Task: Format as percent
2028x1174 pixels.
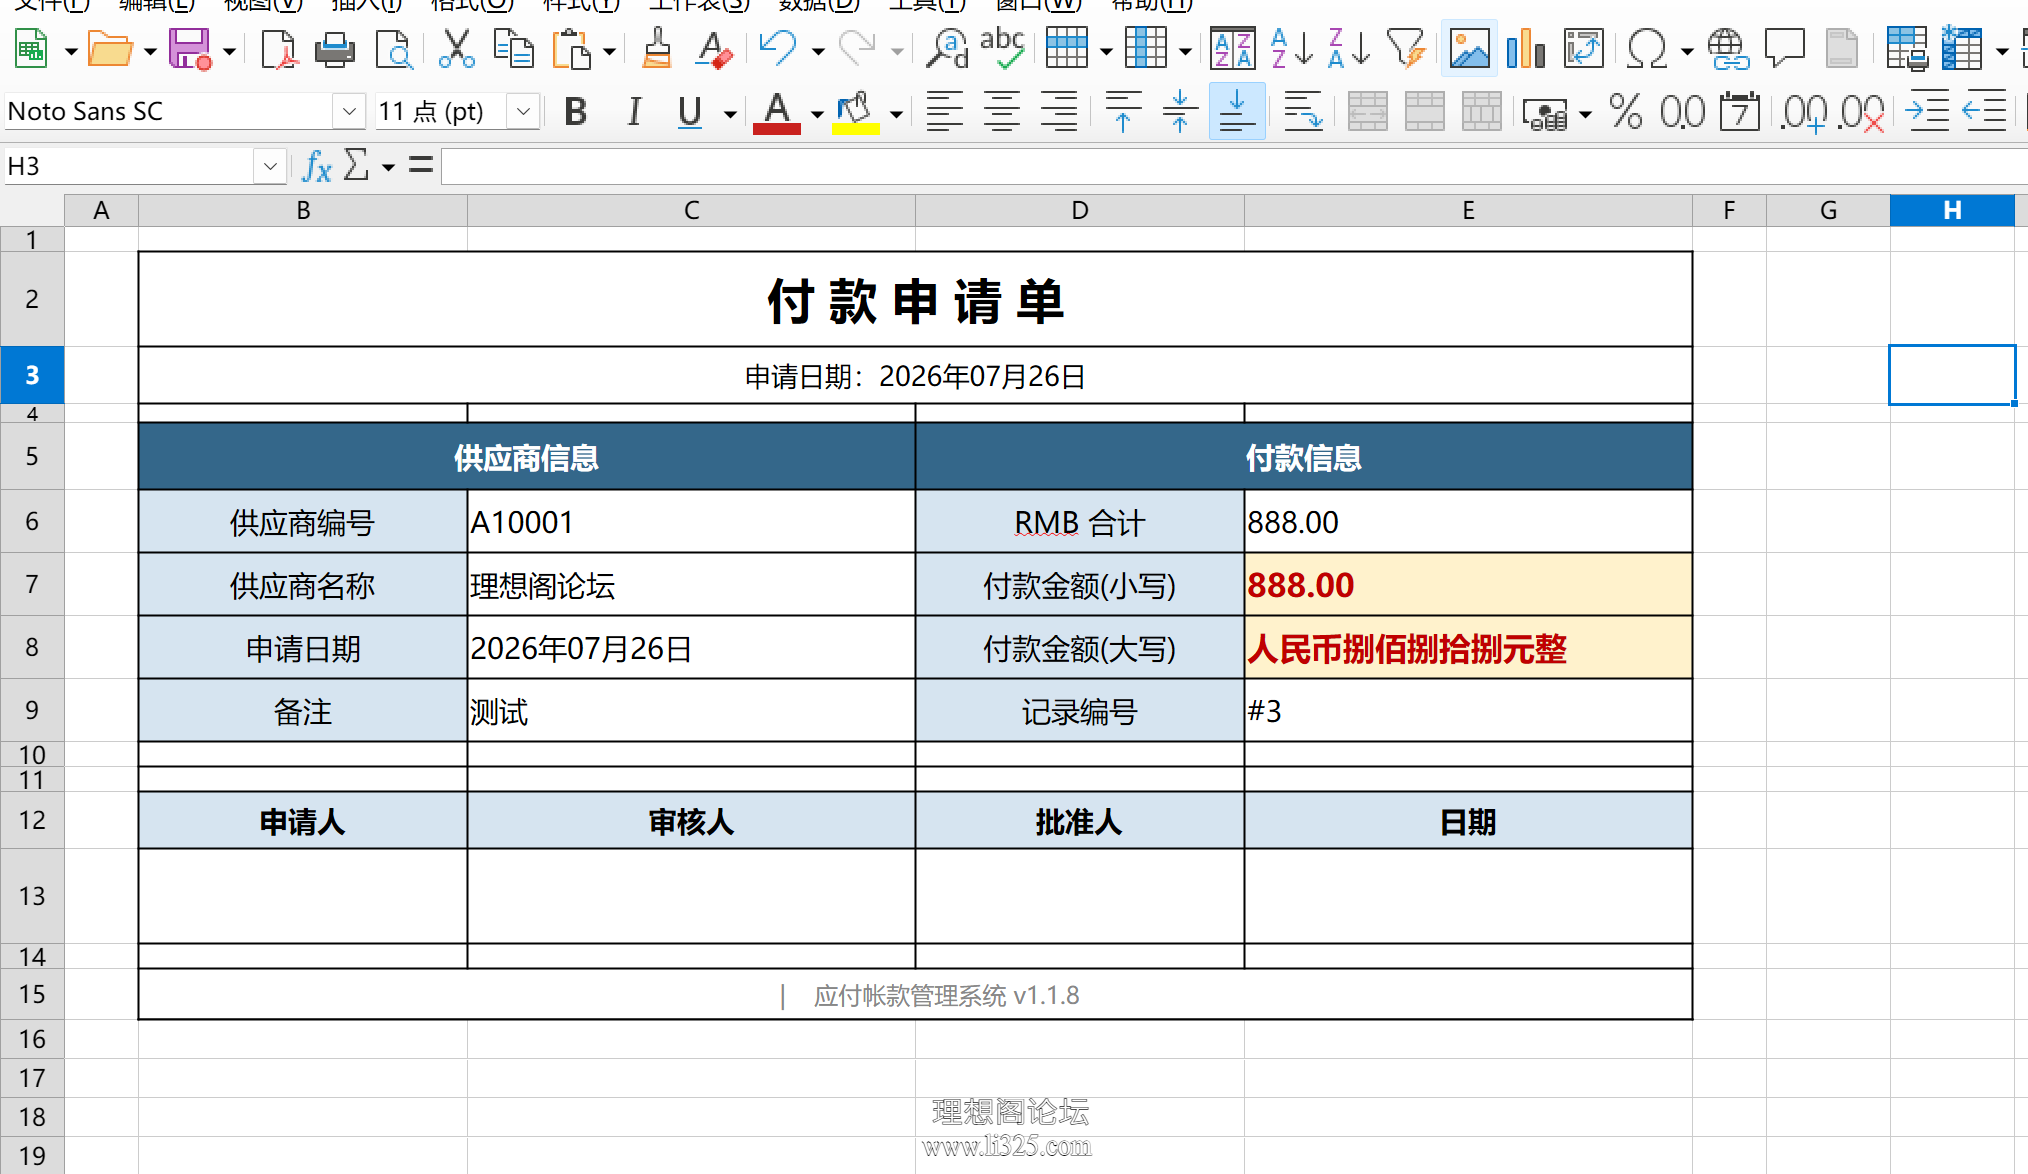Action: coord(1626,112)
